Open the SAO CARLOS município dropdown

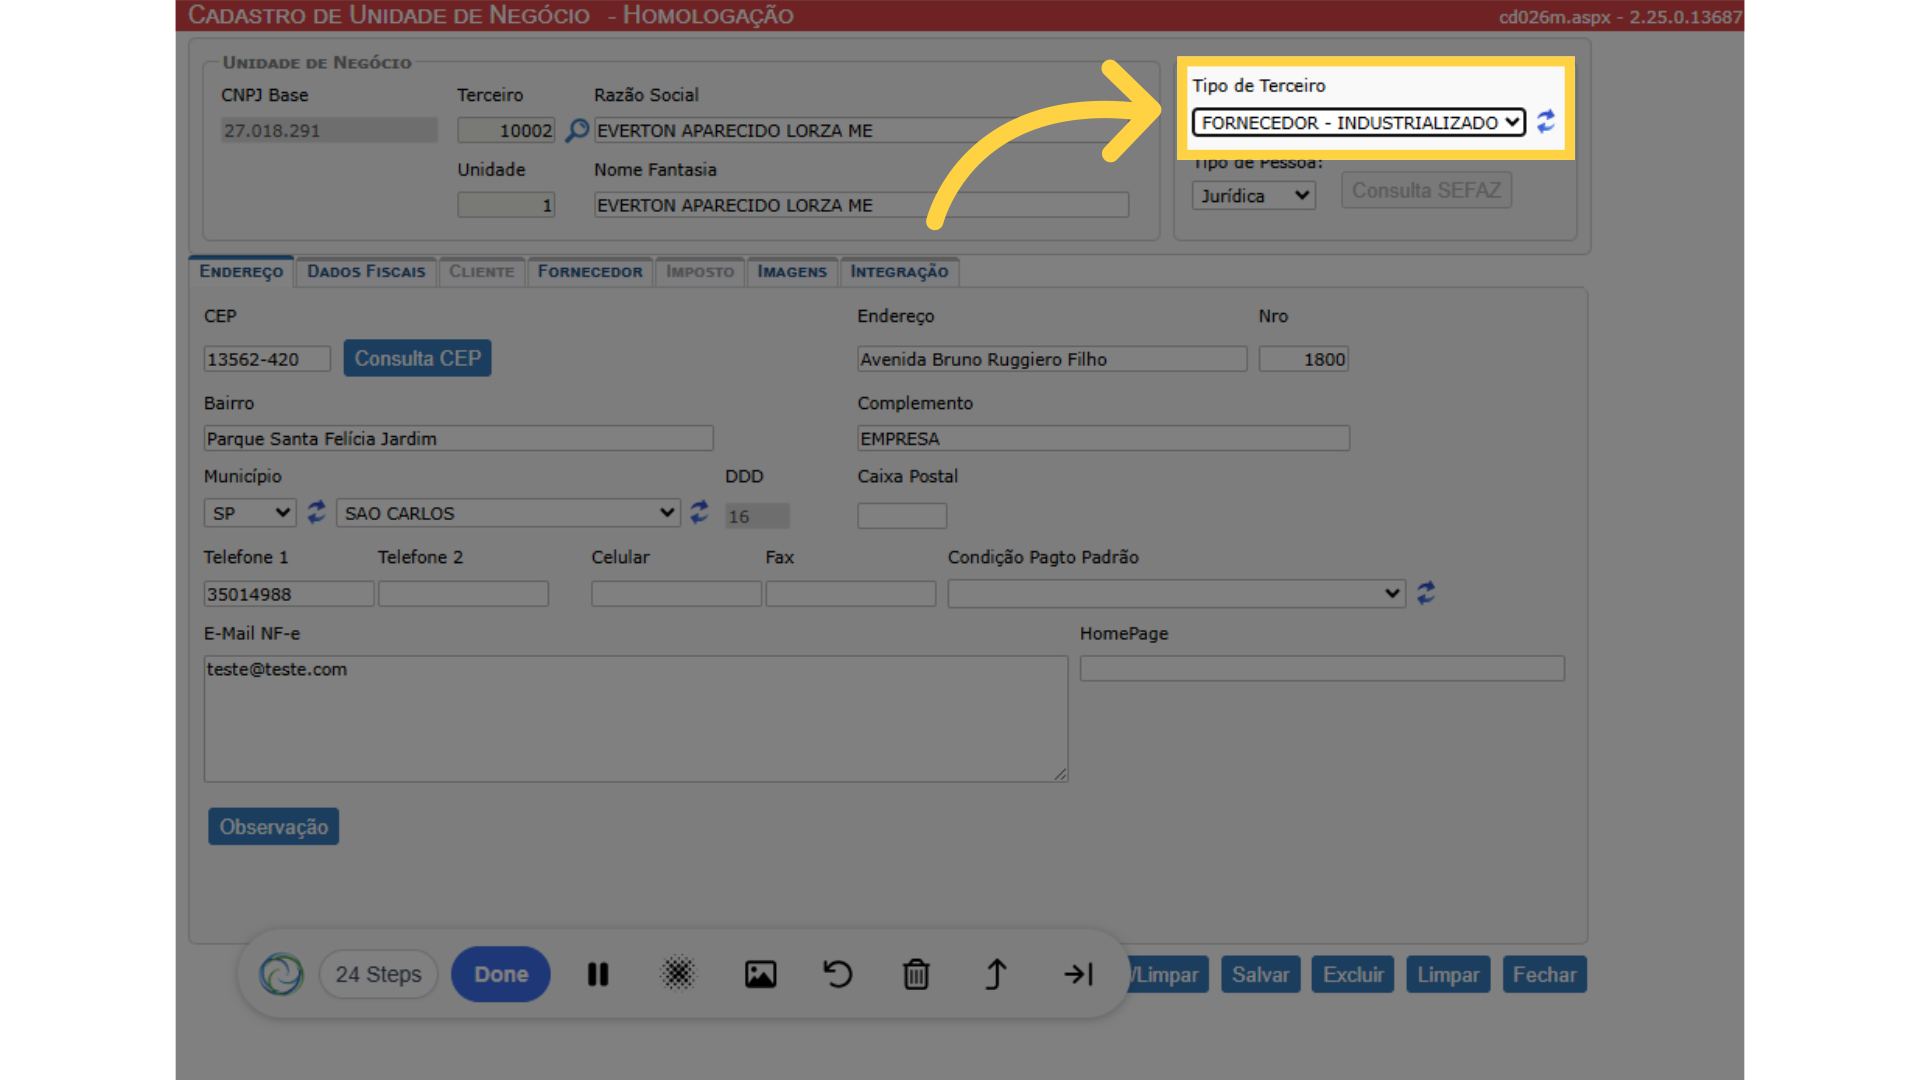(508, 513)
